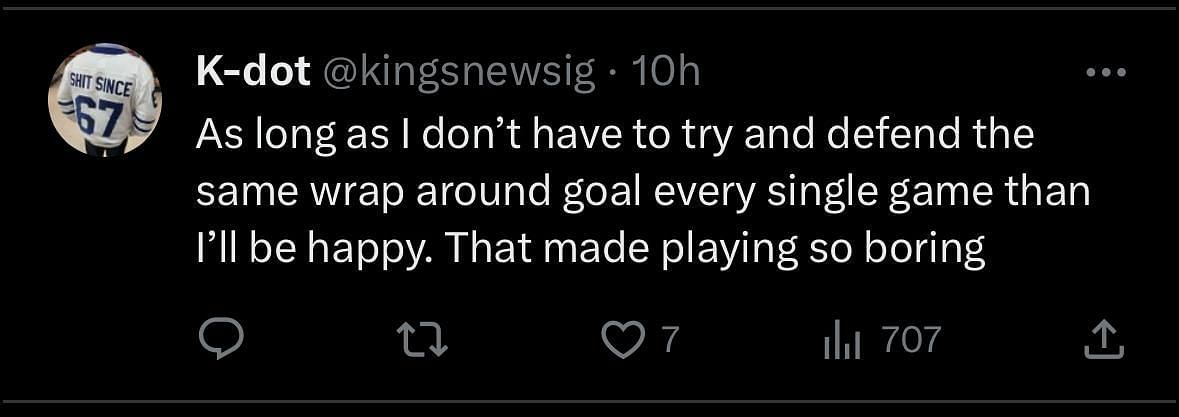Screen dimensions: 1179x417
Task: Reply to K-dot's tweet
Action: (x=220, y=341)
